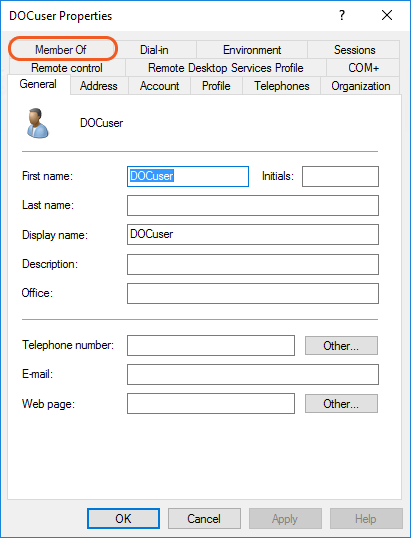This screenshot has width=411, height=538.
Task: Click the First name input field
Action: pos(188,176)
